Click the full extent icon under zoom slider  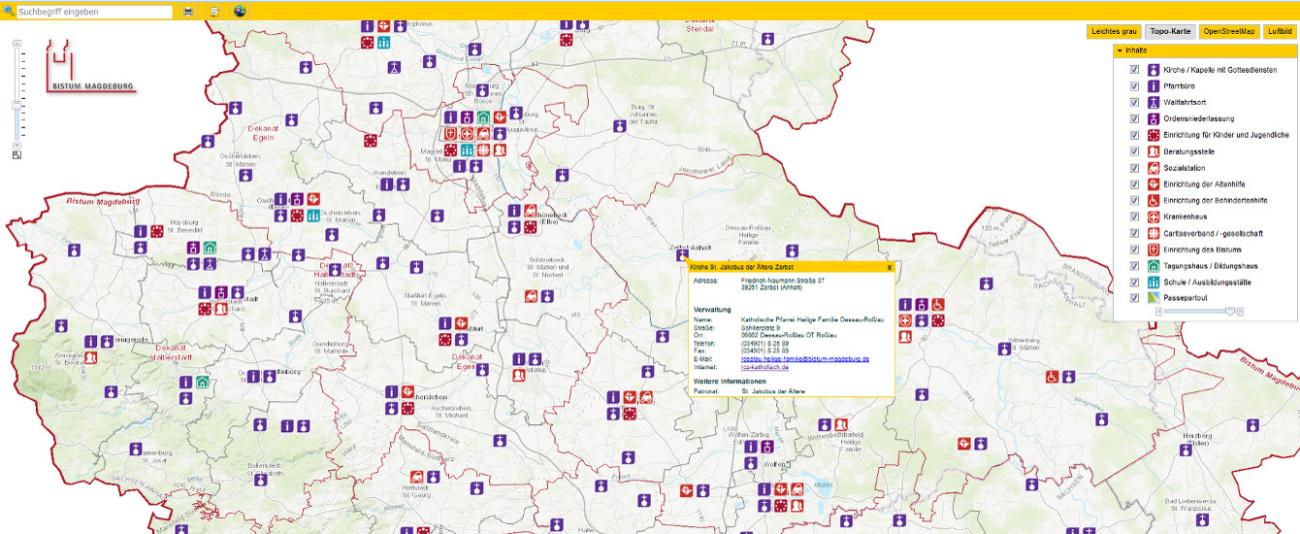(x=16, y=154)
